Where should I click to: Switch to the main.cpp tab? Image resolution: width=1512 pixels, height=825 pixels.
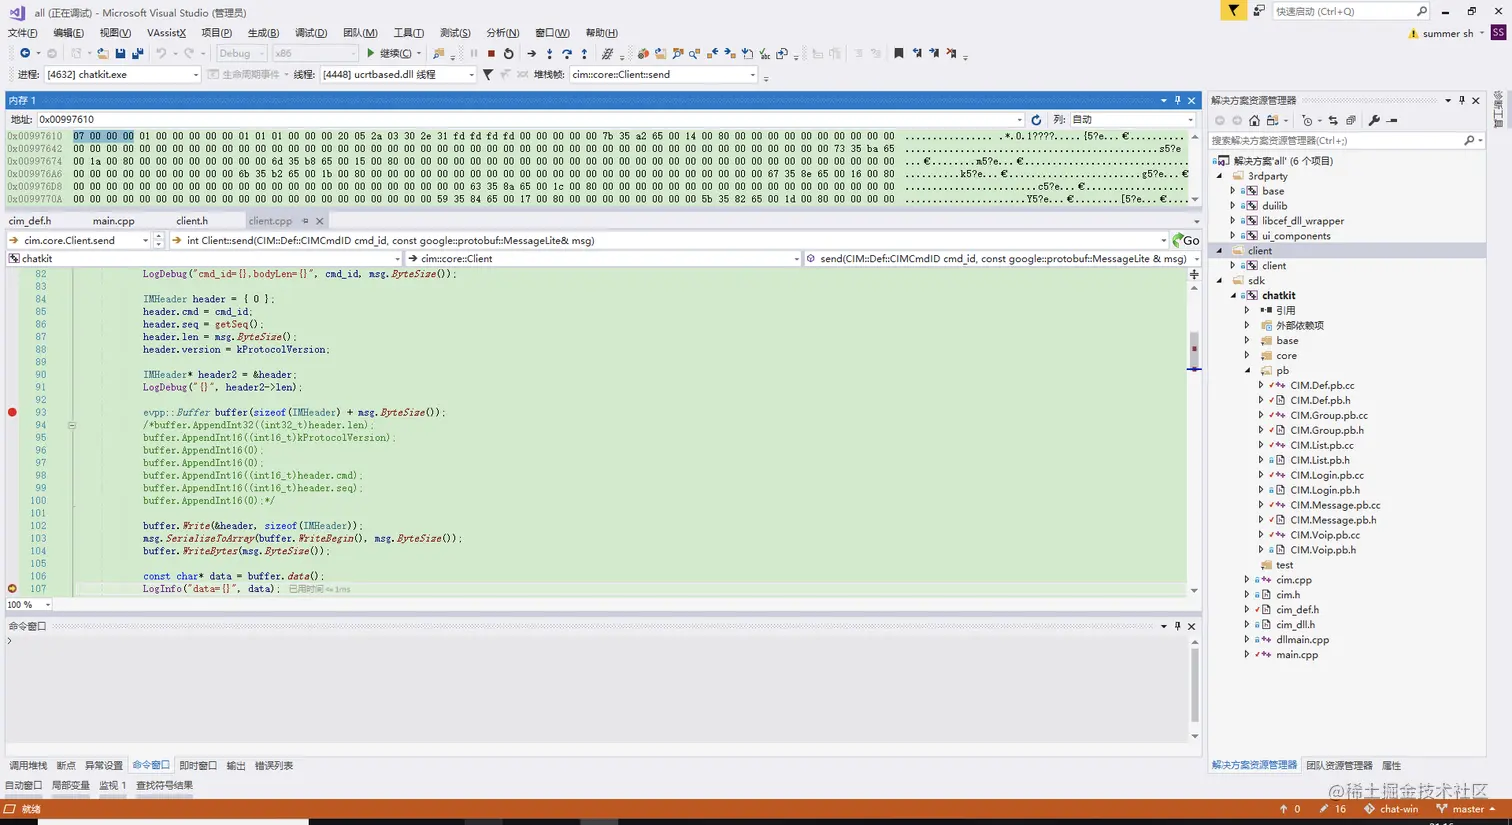[113, 221]
